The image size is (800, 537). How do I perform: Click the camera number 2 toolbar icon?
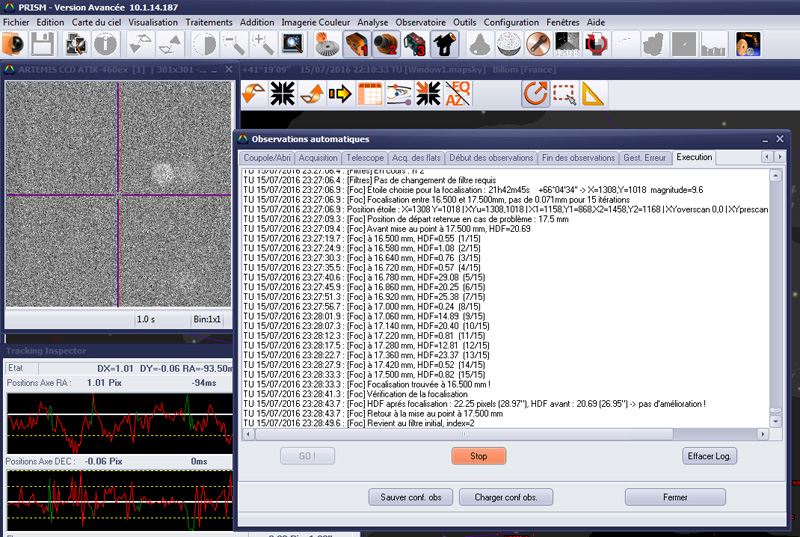(x=386, y=44)
